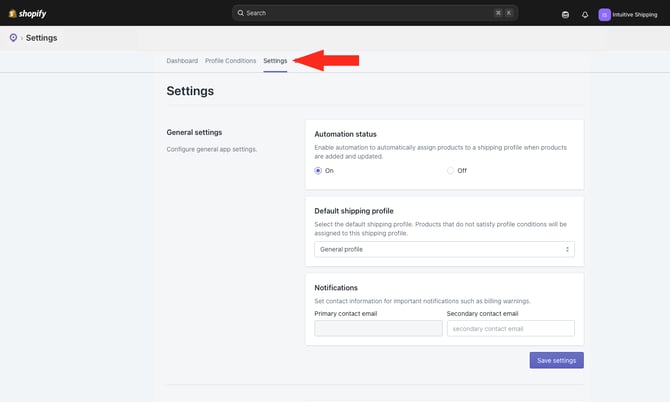Click the Settings breadcrumb text
Screen dimensions: 670x402
[41, 38]
